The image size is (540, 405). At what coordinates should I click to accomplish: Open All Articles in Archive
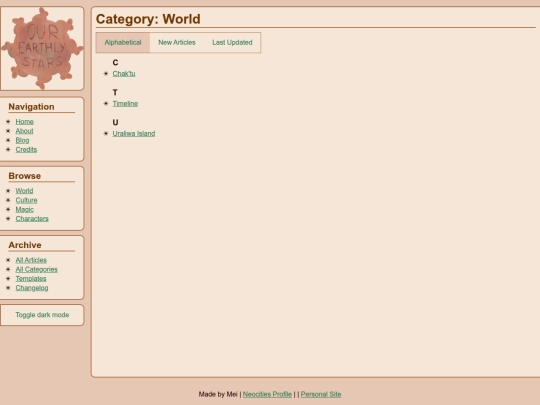click(31, 260)
